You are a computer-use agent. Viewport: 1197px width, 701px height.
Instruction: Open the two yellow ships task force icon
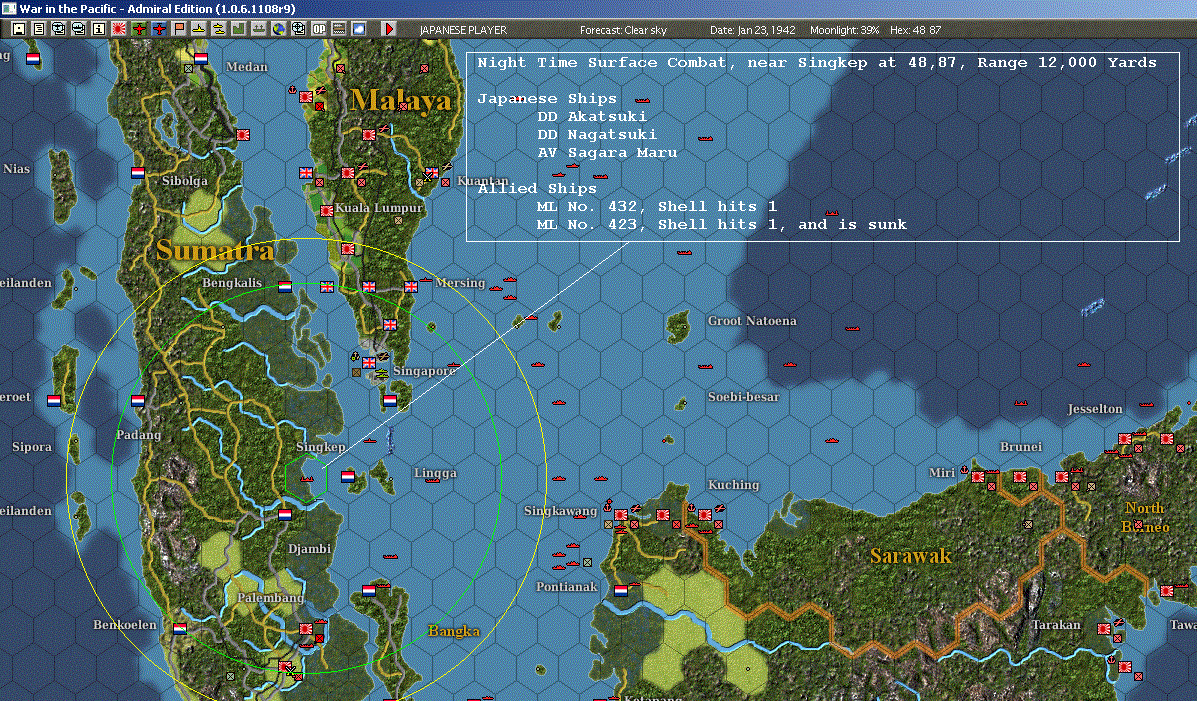[x=218, y=29]
